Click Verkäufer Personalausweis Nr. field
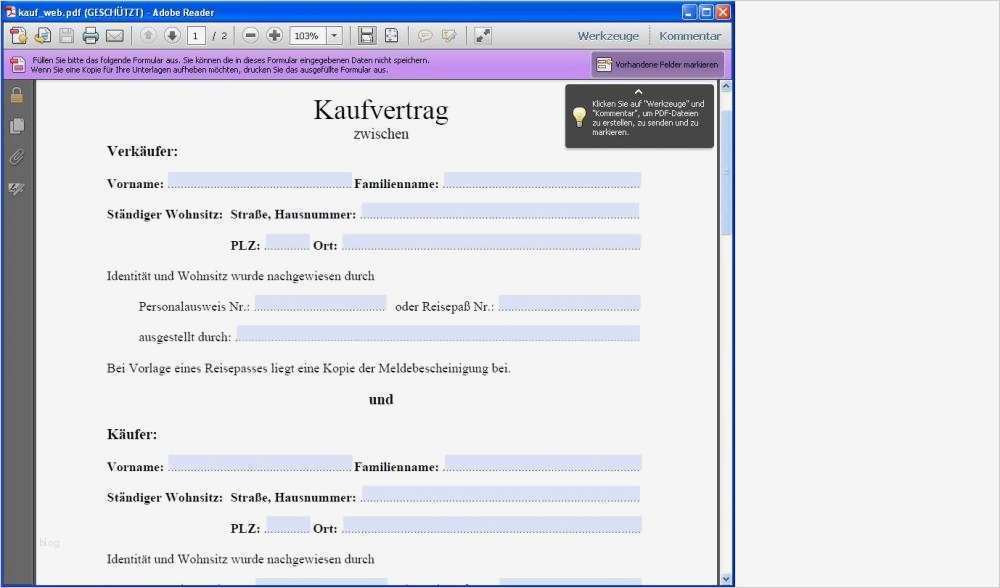 [320, 303]
